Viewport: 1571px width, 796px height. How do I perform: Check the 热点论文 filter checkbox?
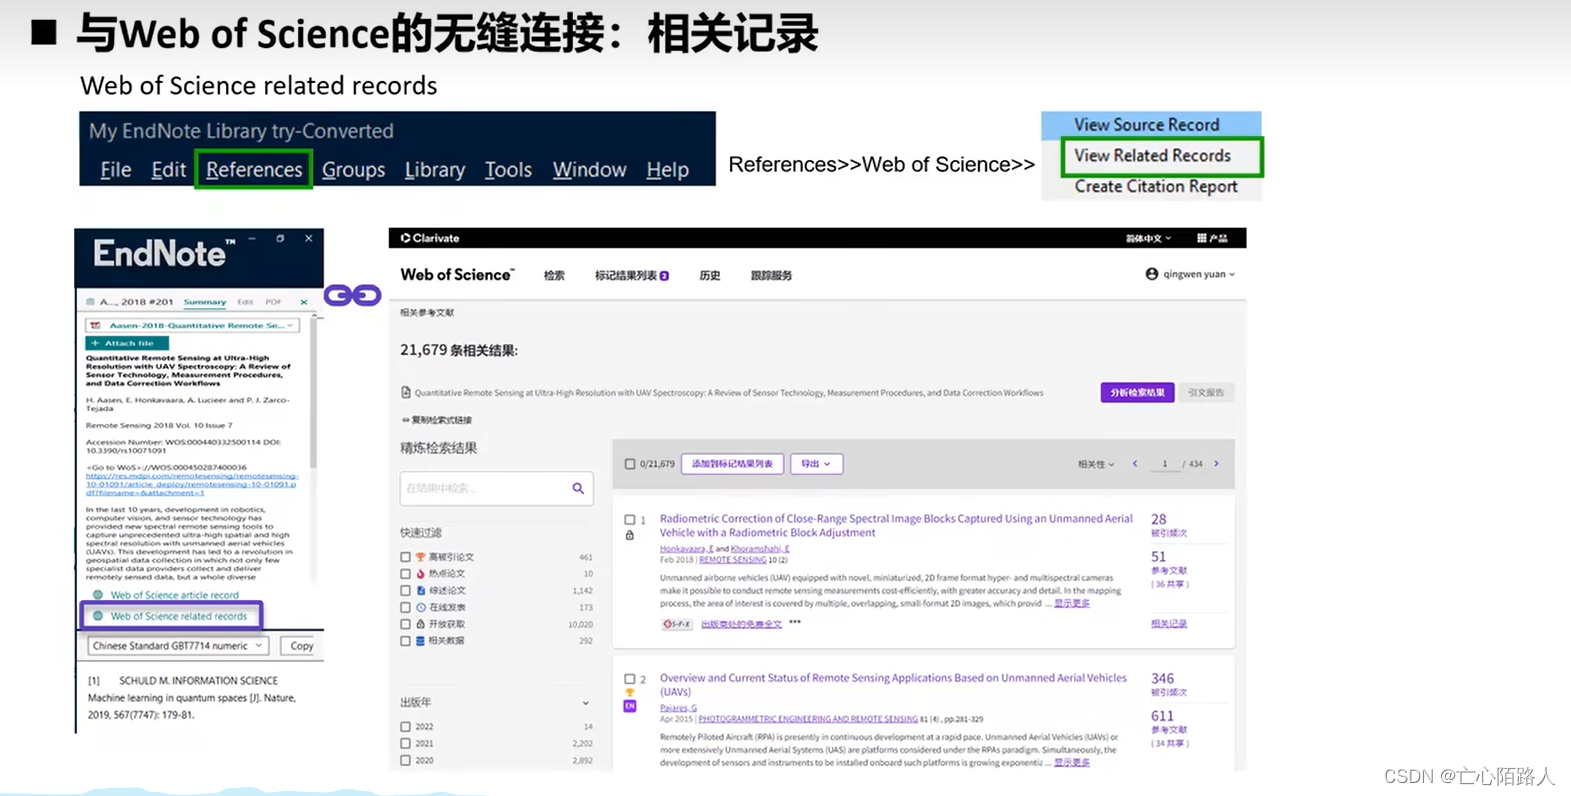405,574
